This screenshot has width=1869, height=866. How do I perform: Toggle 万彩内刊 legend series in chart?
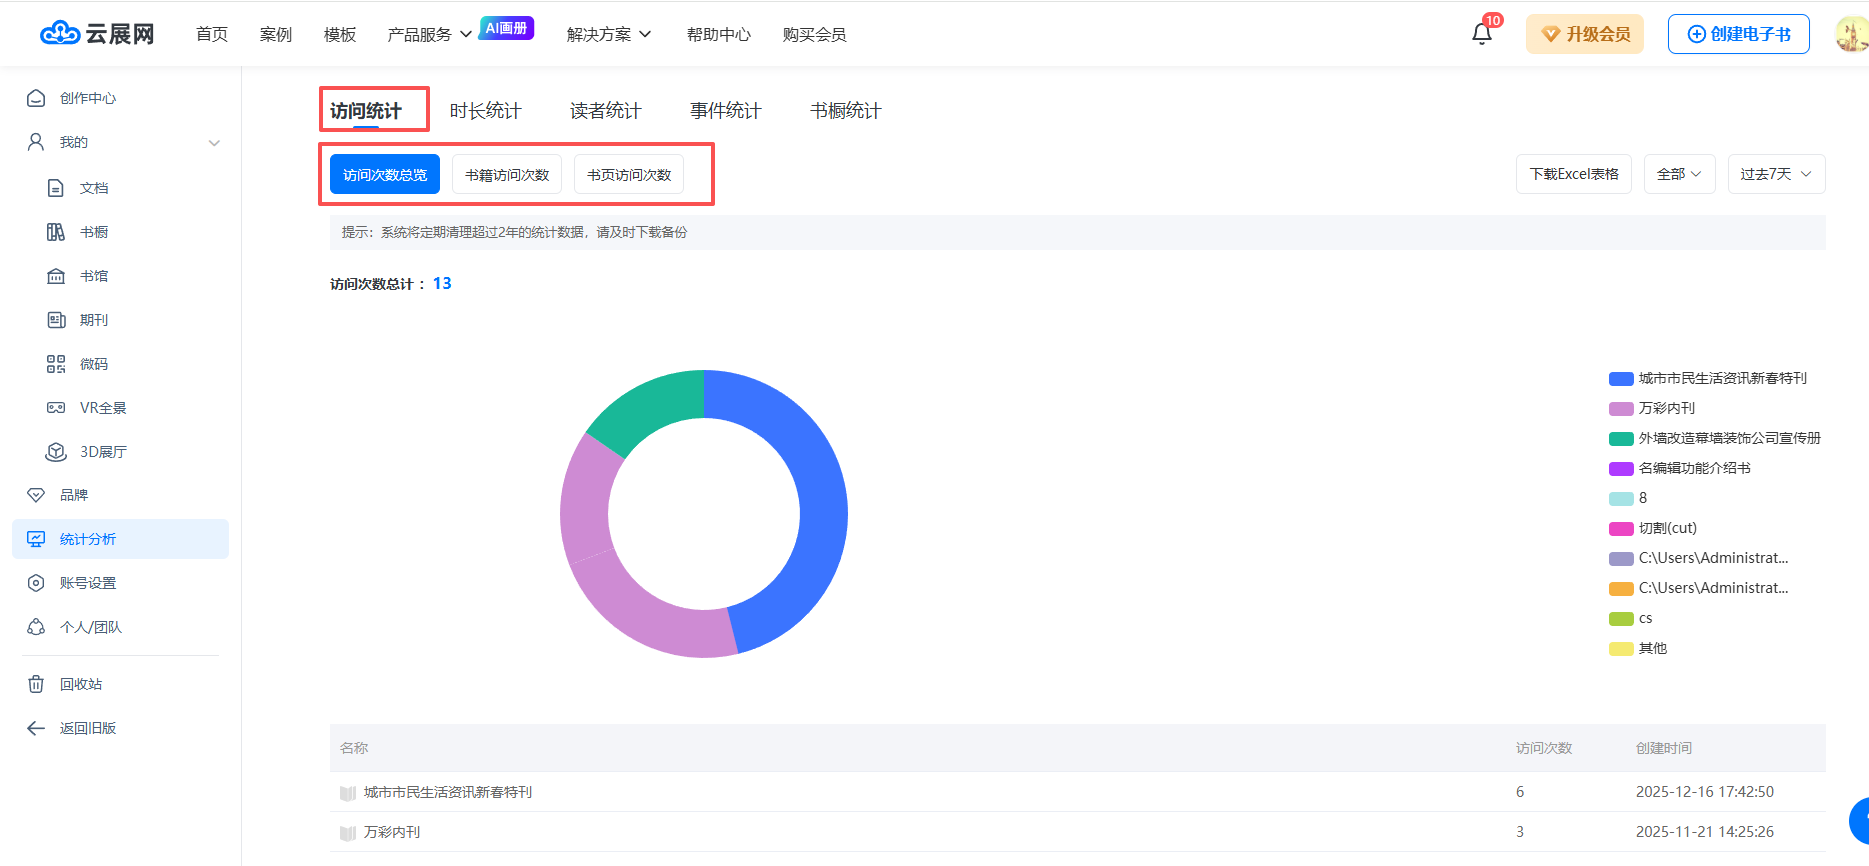[1666, 408]
